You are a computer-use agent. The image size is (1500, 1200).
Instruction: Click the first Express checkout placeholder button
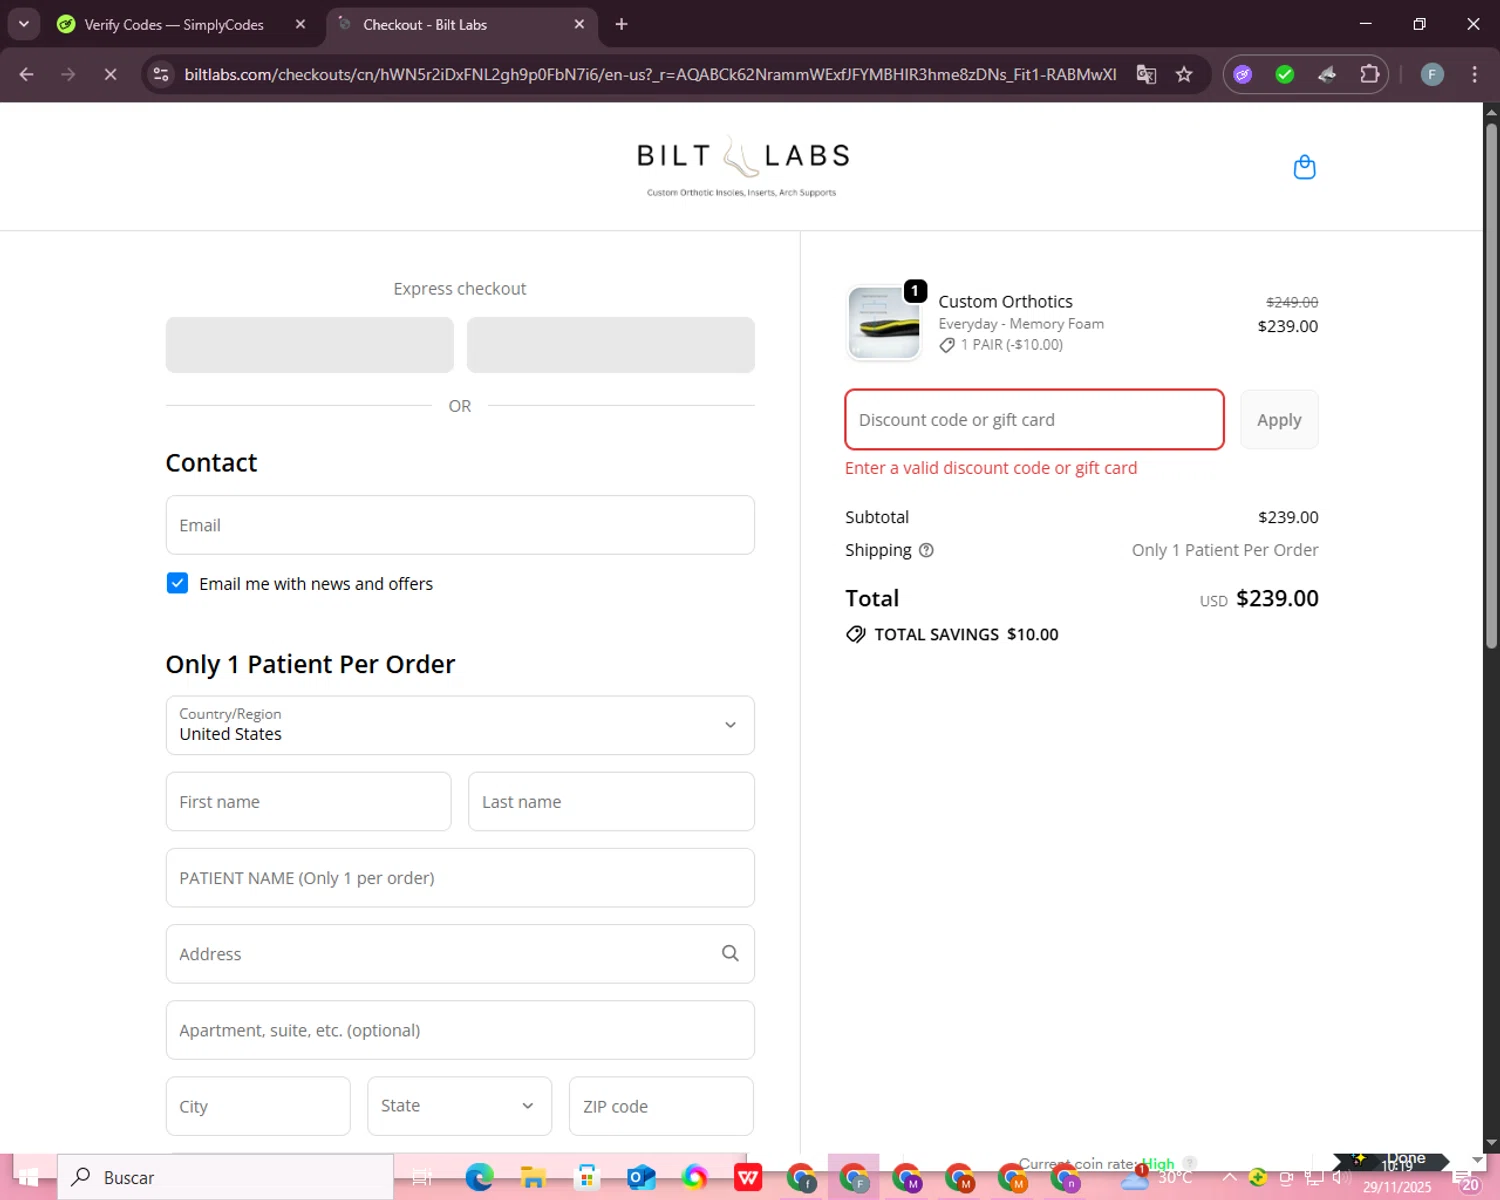point(309,345)
